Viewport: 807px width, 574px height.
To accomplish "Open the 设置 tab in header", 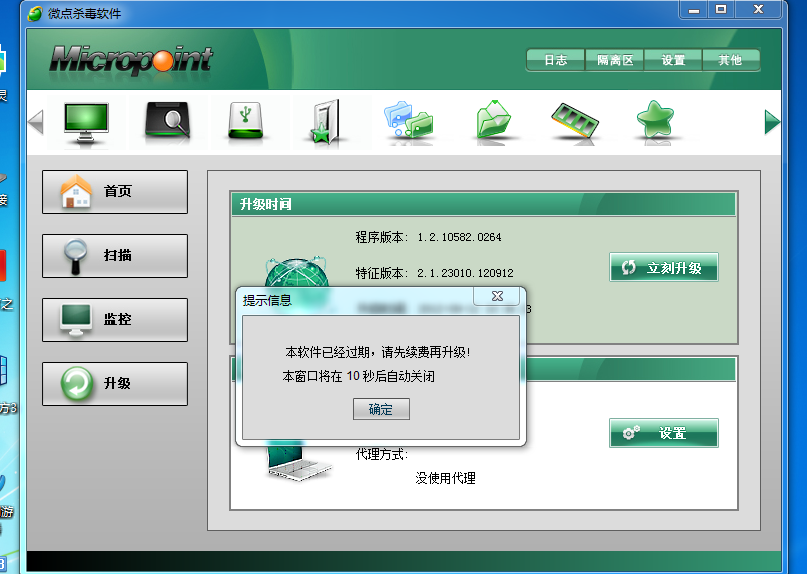I will [673, 60].
